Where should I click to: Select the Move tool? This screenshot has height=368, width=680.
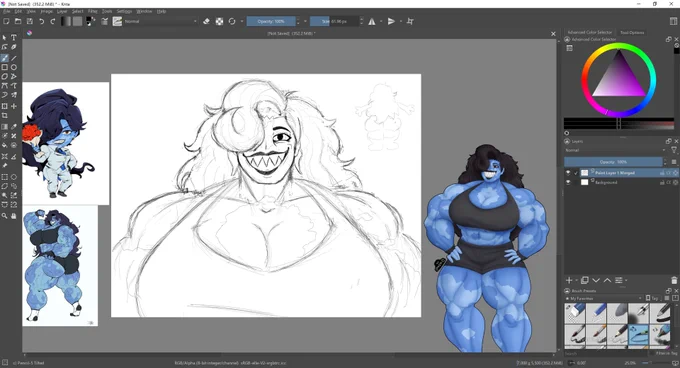click(x=14, y=106)
